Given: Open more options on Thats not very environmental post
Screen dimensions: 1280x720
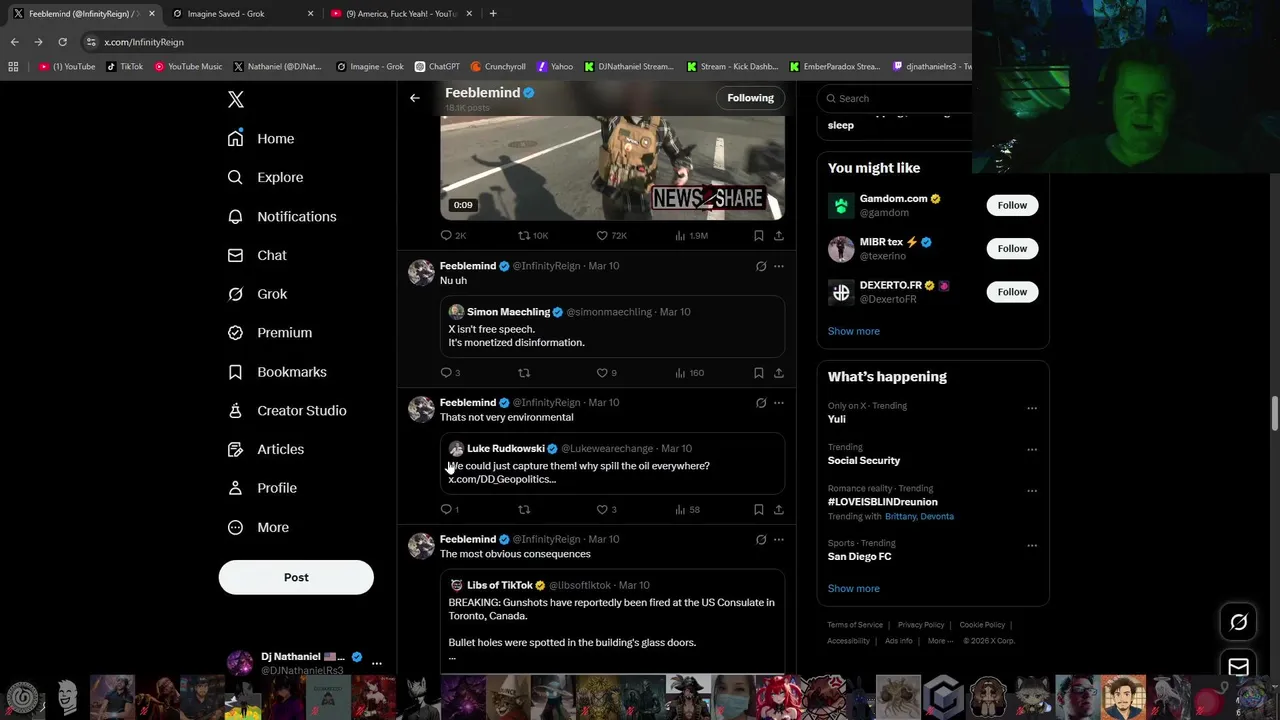Looking at the screenshot, I should coord(779,403).
